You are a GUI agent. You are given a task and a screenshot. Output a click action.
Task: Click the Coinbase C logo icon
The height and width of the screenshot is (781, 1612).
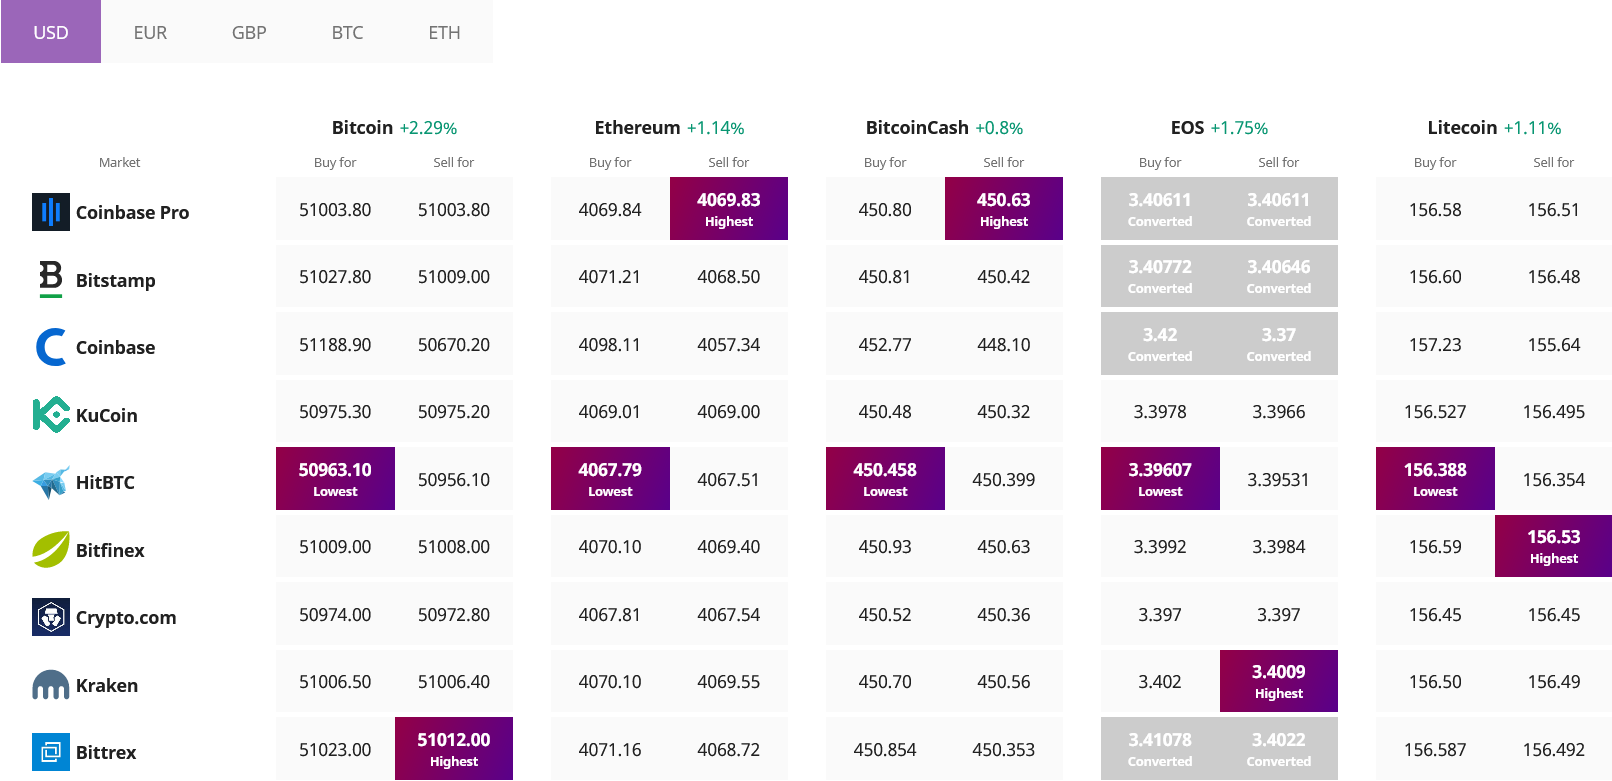click(x=51, y=347)
